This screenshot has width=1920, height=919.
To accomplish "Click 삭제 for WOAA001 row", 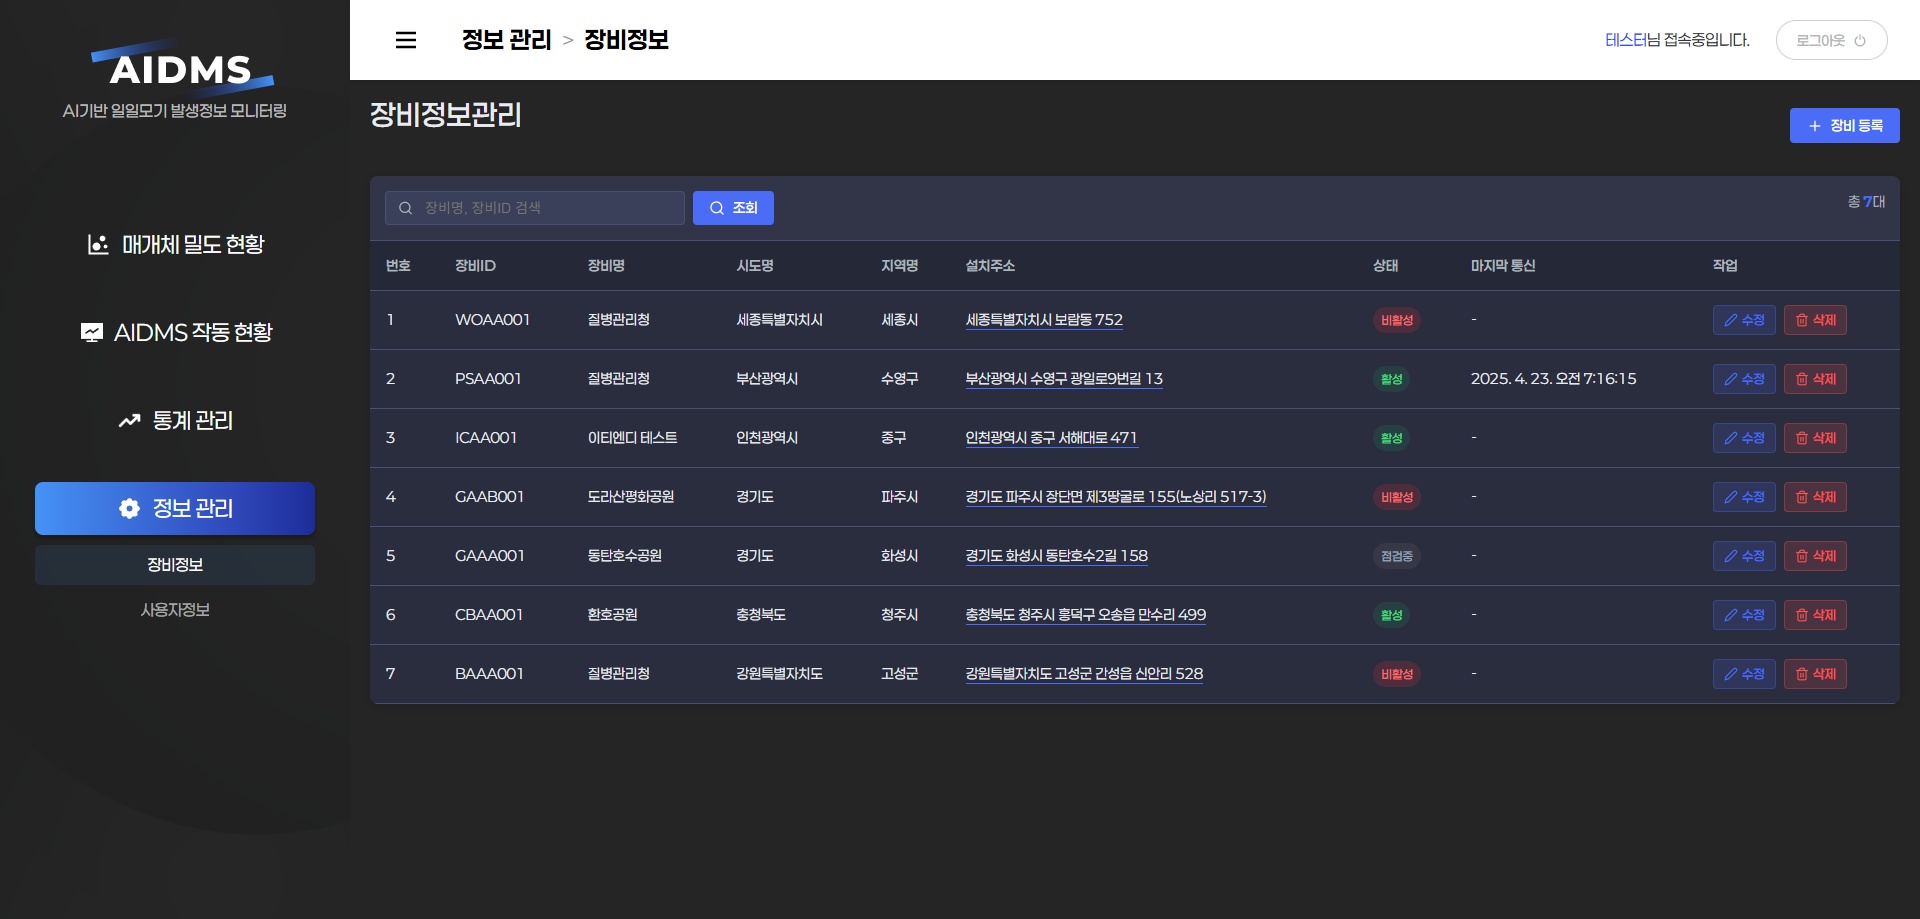I will [x=1815, y=320].
